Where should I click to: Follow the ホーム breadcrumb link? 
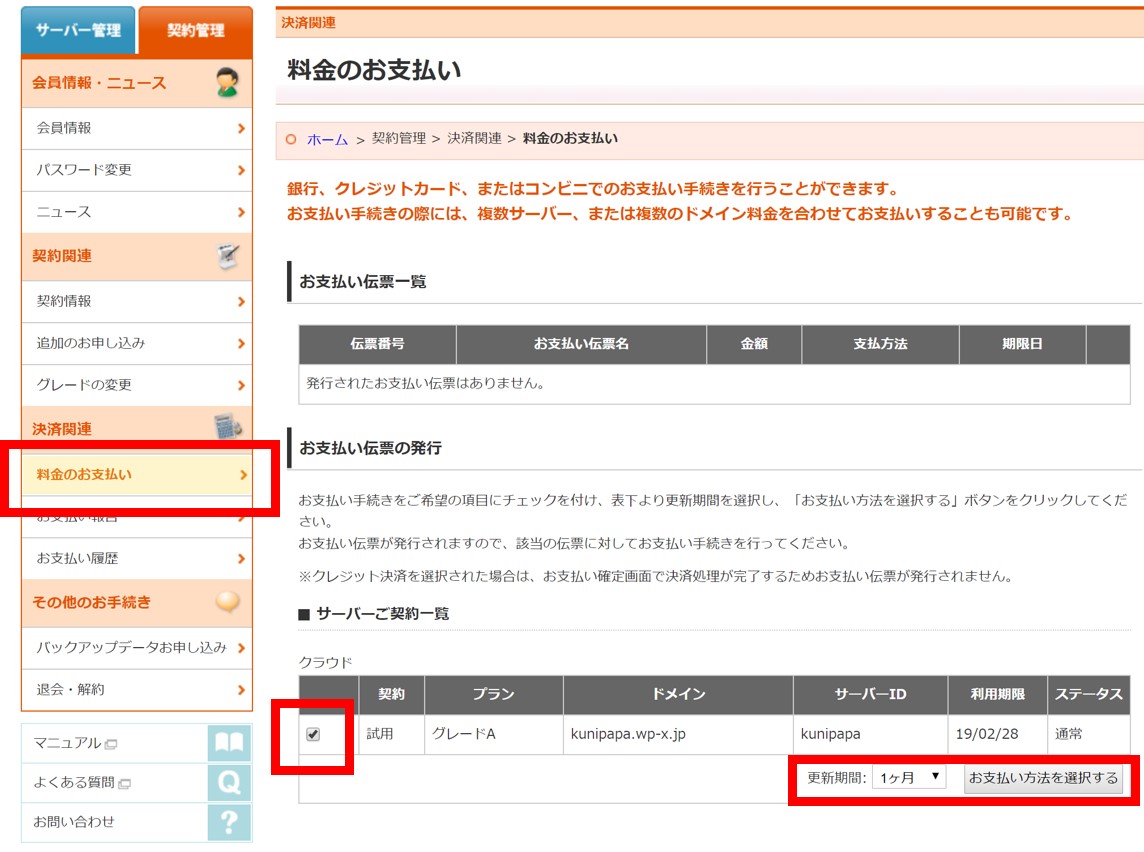pos(327,139)
